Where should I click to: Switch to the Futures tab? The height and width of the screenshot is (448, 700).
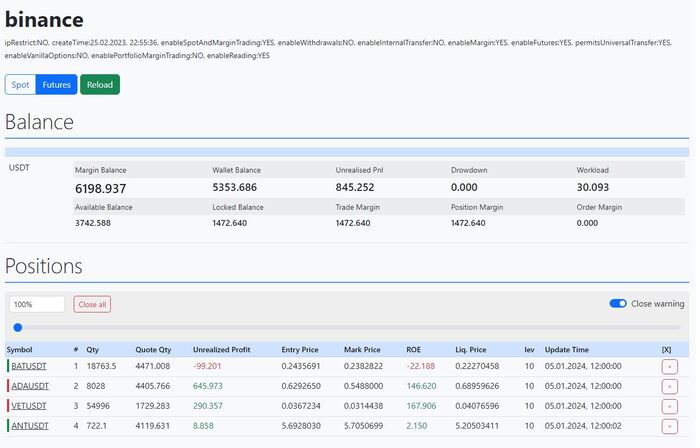coord(57,85)
